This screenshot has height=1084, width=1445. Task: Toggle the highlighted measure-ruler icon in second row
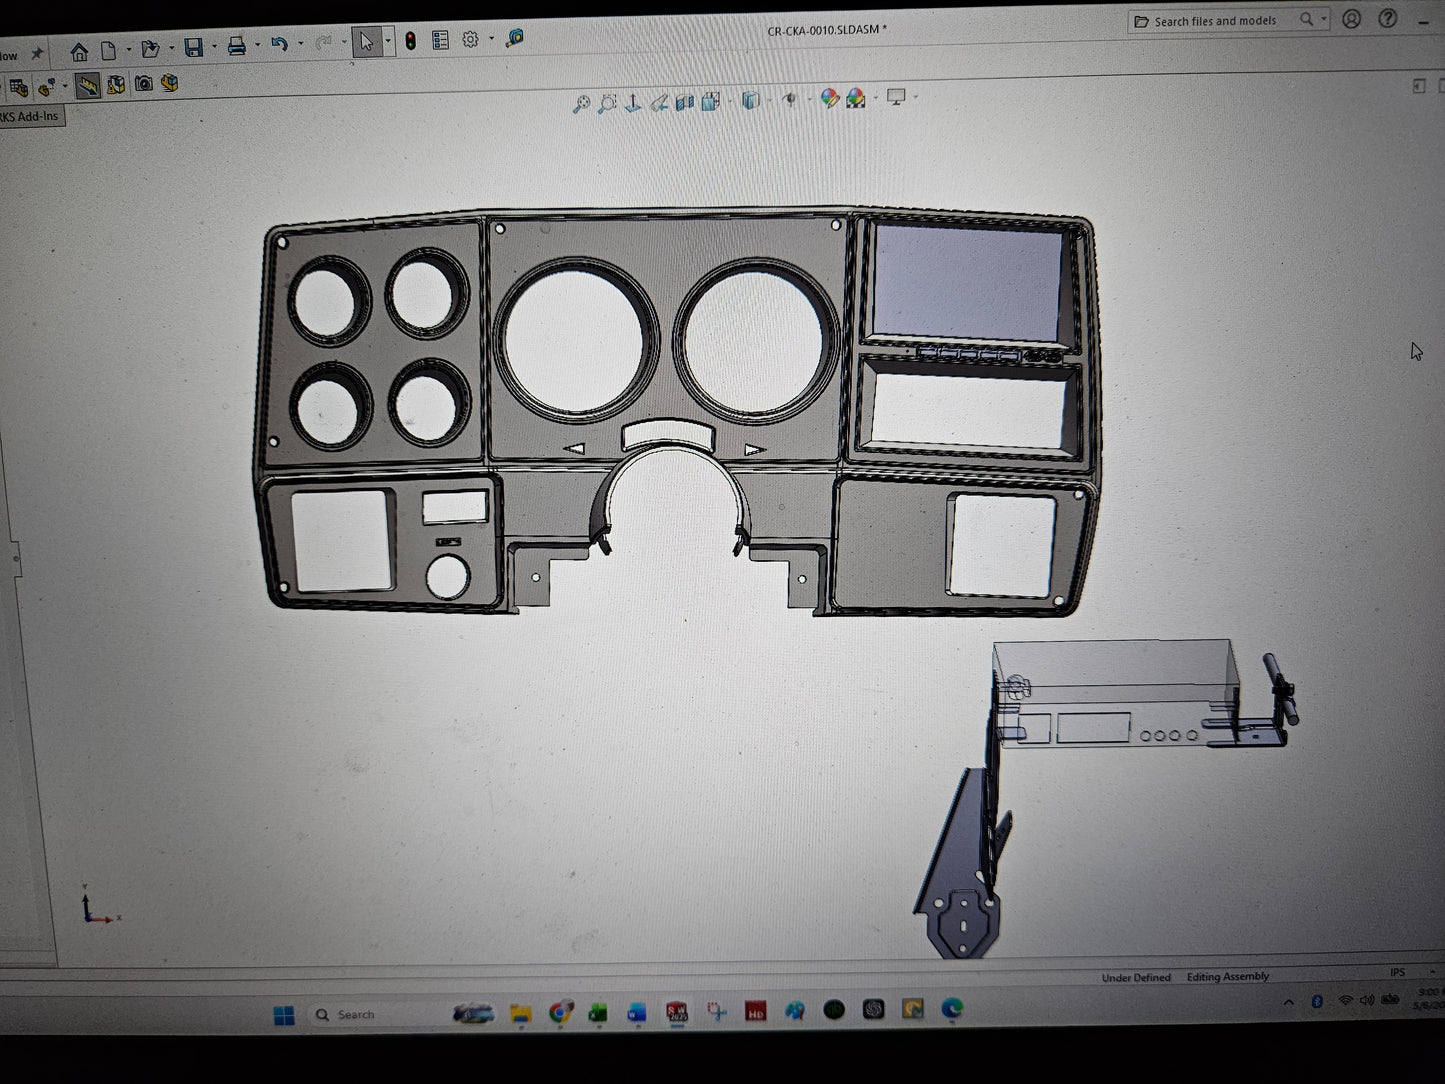[x=88, y=85]
